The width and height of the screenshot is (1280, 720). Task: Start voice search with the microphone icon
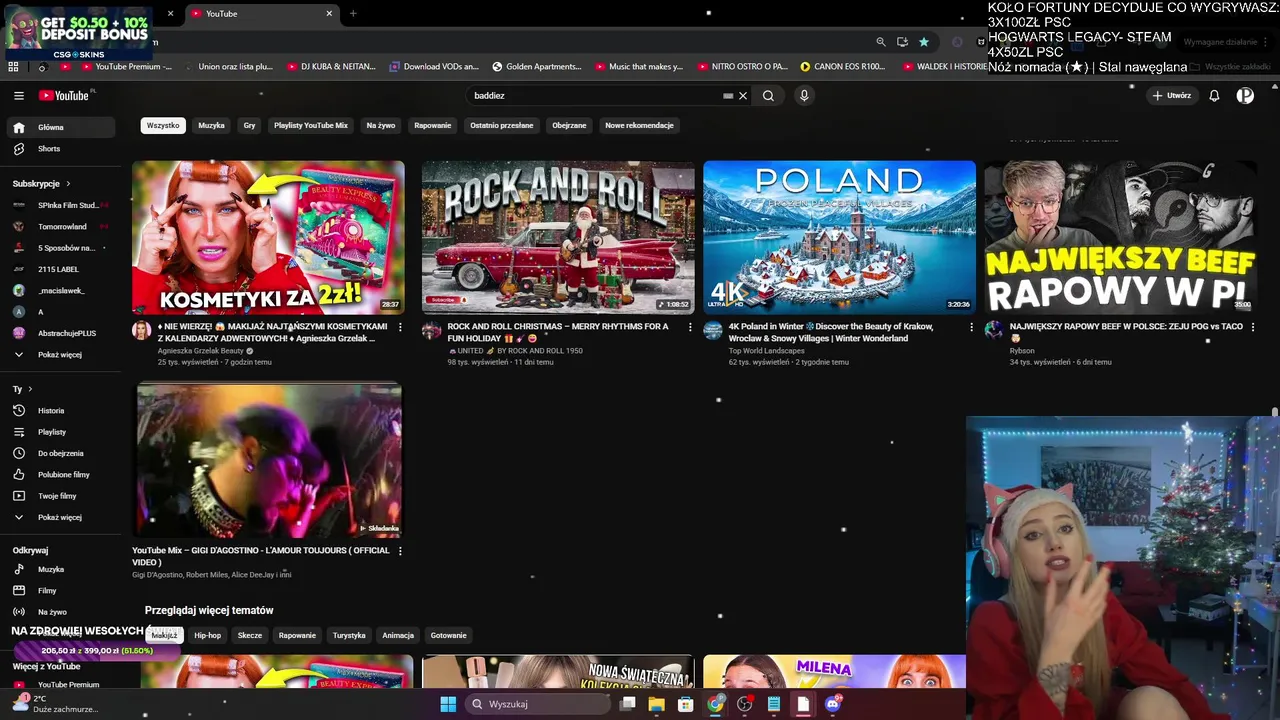point(804,96)
